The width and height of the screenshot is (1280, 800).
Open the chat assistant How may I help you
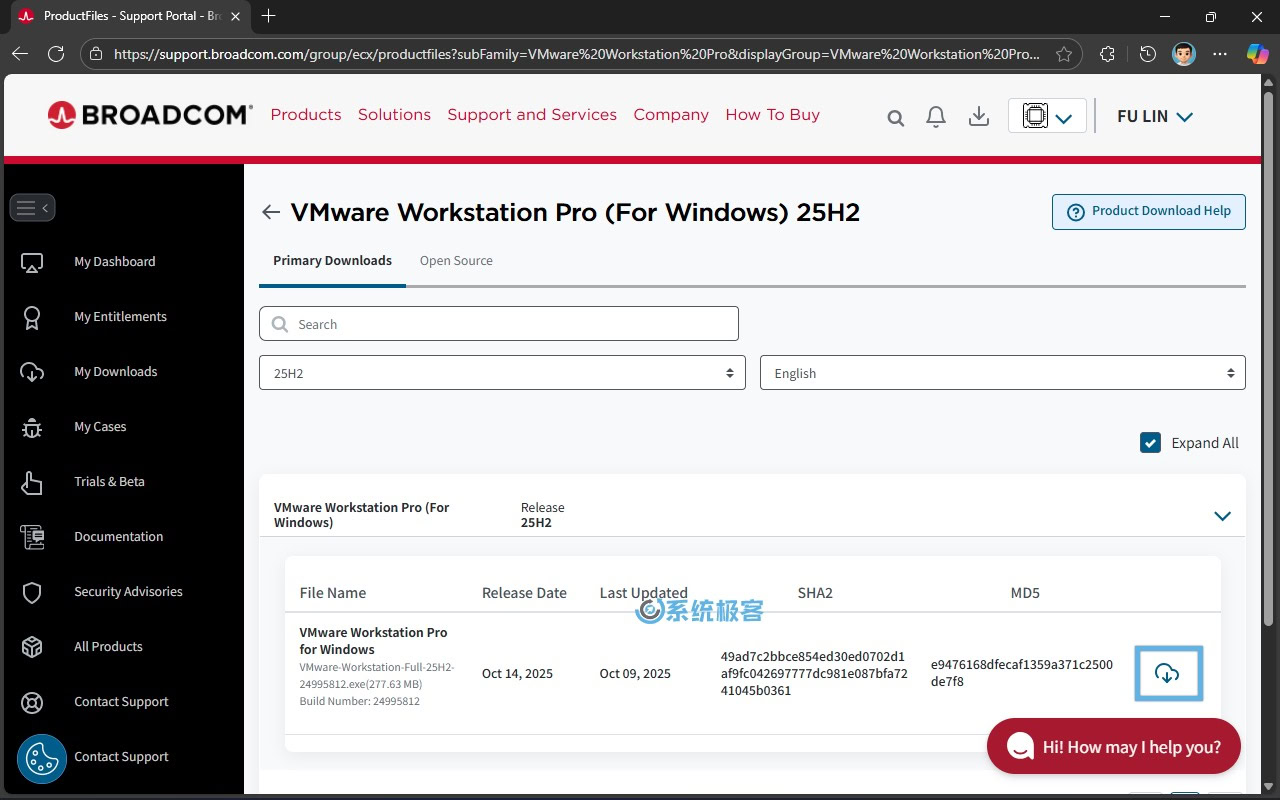[x=1113, y=746]
